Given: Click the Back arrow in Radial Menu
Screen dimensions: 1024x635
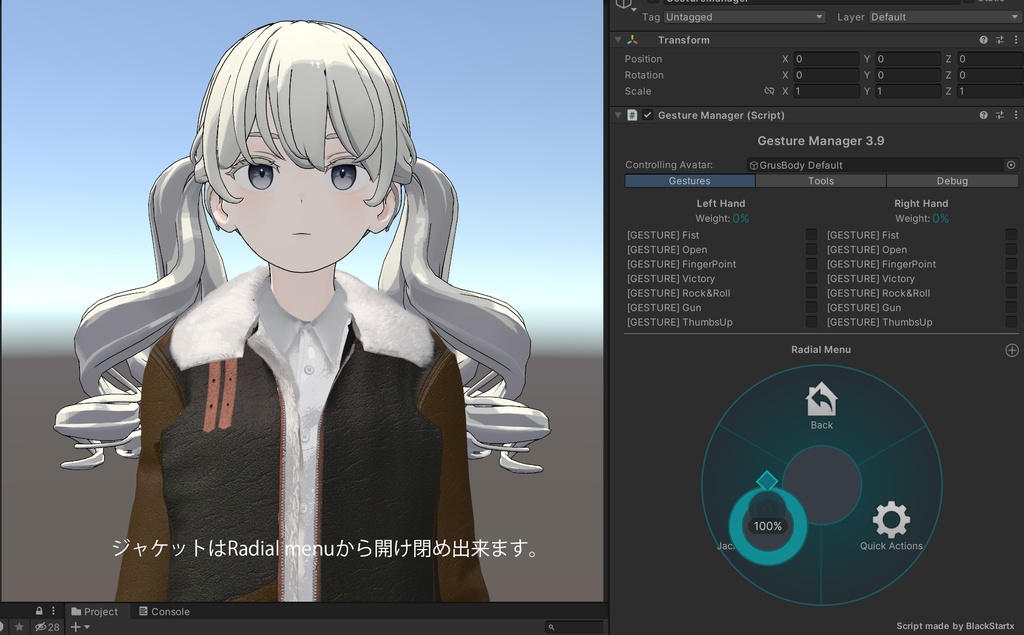Looking at the screenshot, I should point(822,400).
